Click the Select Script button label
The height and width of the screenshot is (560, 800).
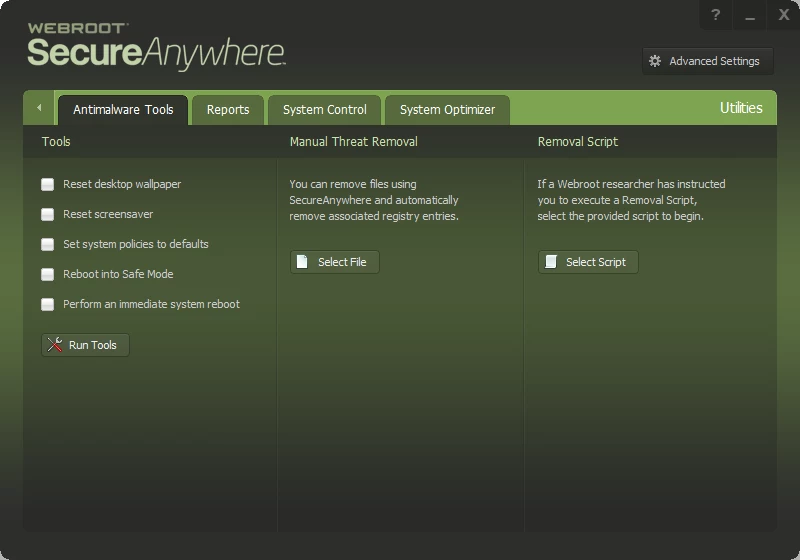coord(596,262)
